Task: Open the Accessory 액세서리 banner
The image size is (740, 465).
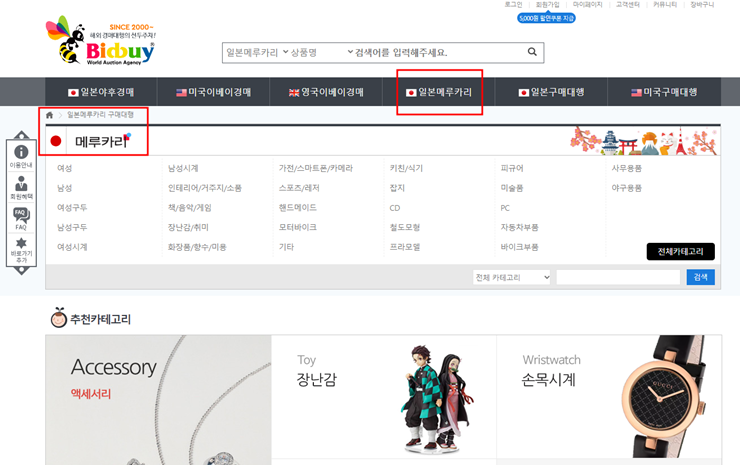Action: click(x=158, y=400)
